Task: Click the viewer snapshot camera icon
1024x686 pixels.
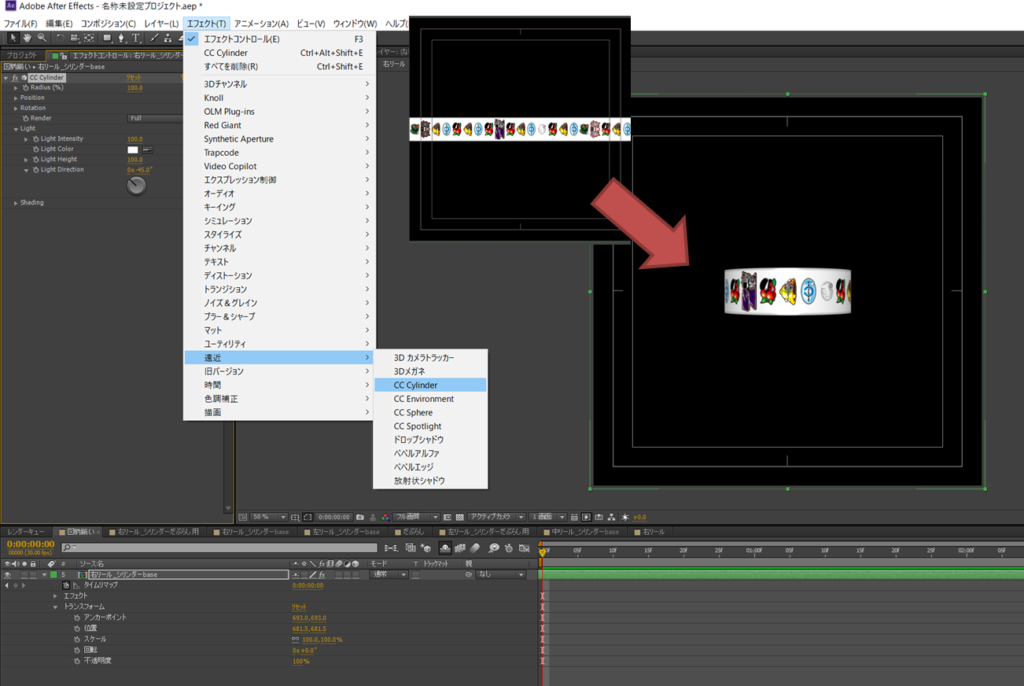Action: [x=360, y=517]
